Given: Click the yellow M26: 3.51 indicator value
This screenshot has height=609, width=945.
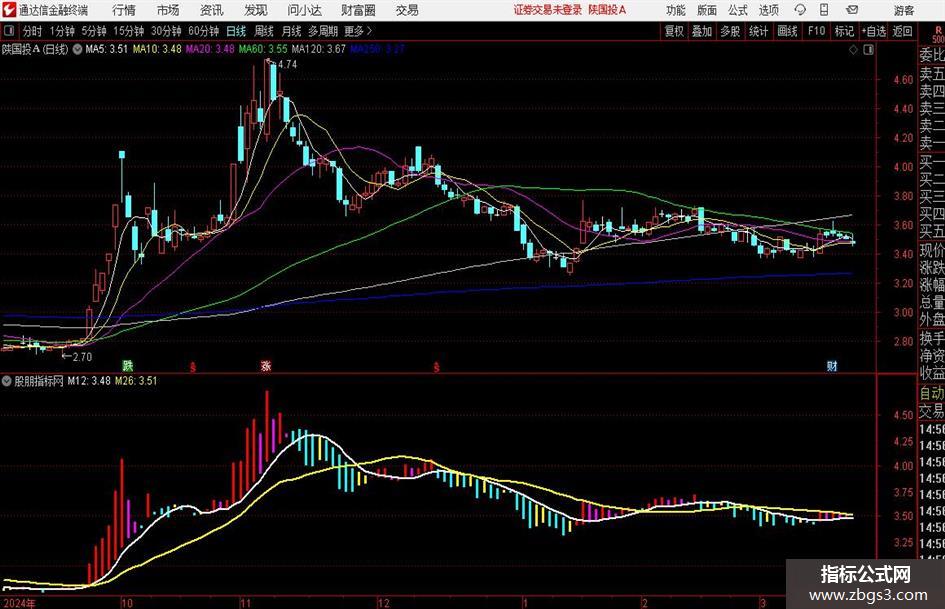Looking at the screenshot, I should coord(136,381).
